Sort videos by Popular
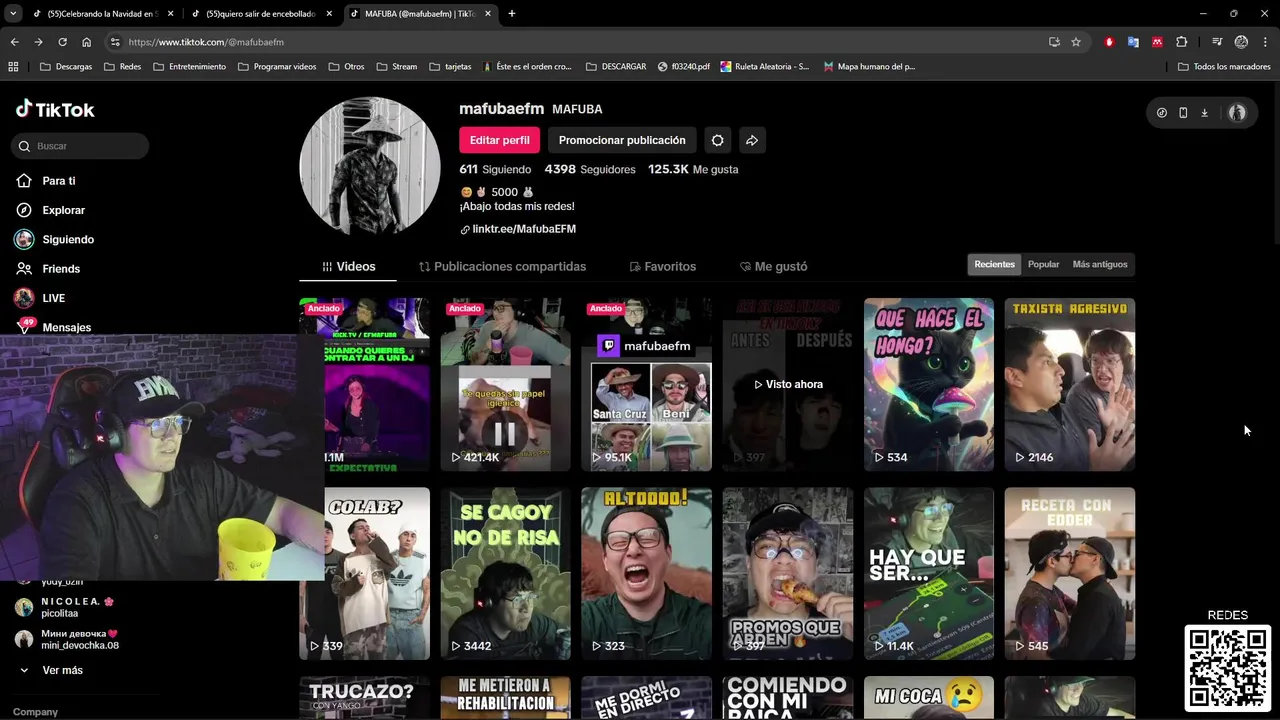This screenshot has width=1280, height=720. pos(1043,265)
